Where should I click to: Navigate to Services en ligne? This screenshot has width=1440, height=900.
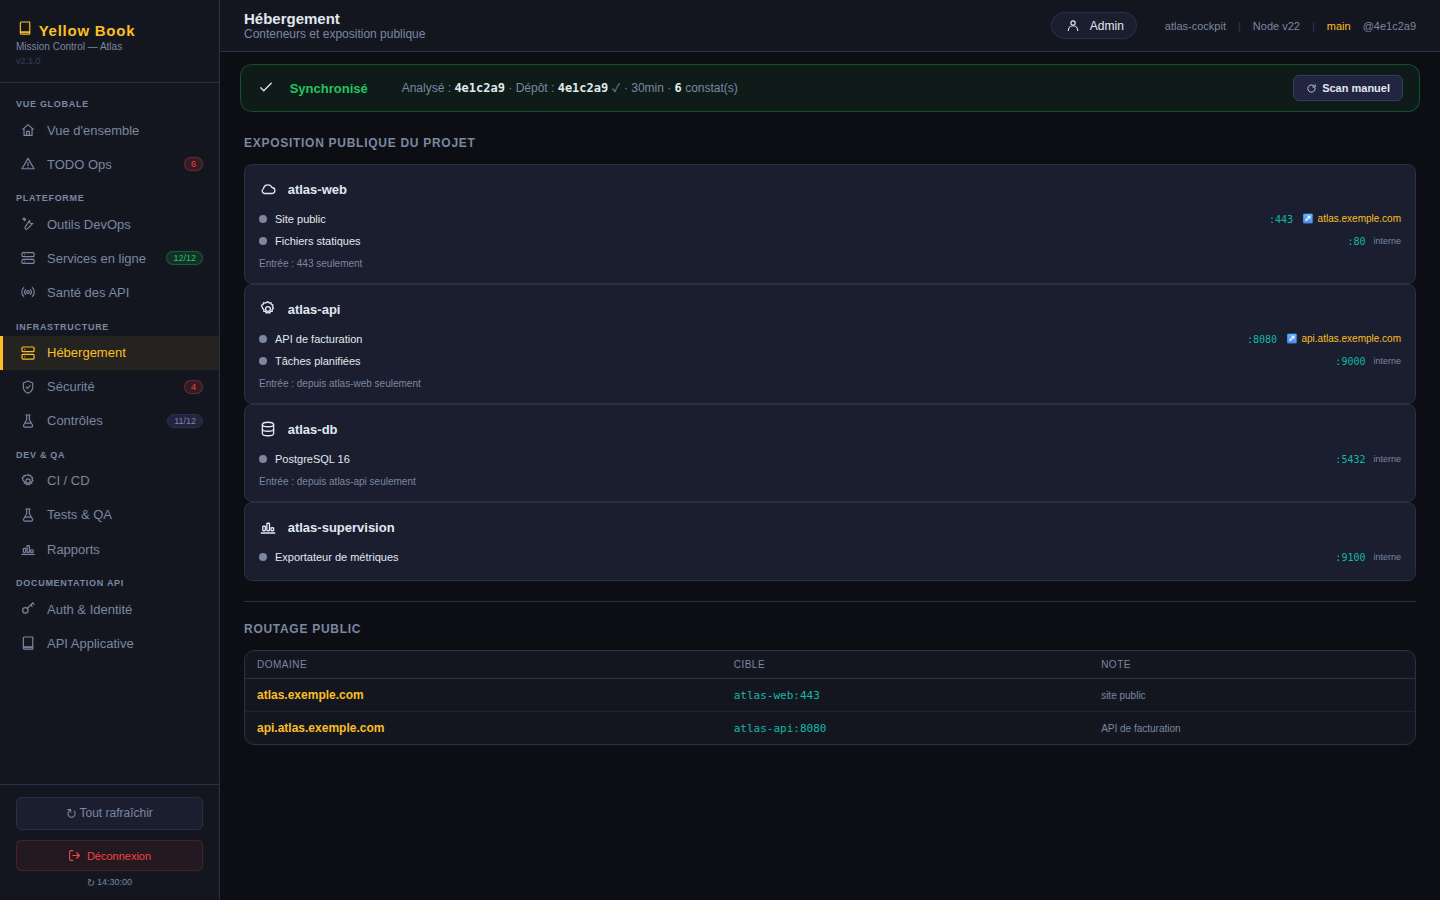[110, 258]
